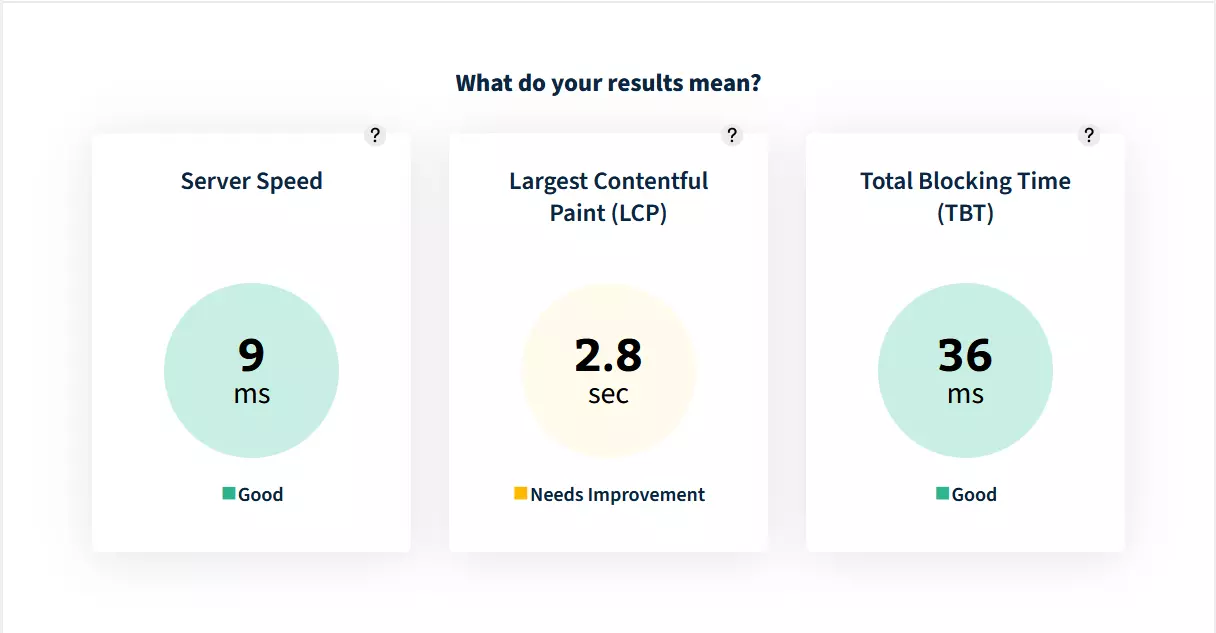Image resolution: width=1216 pixels, height=633 pixels.
Task: Click the number 36 in the TBT card
Action: (x=966, y=355)
